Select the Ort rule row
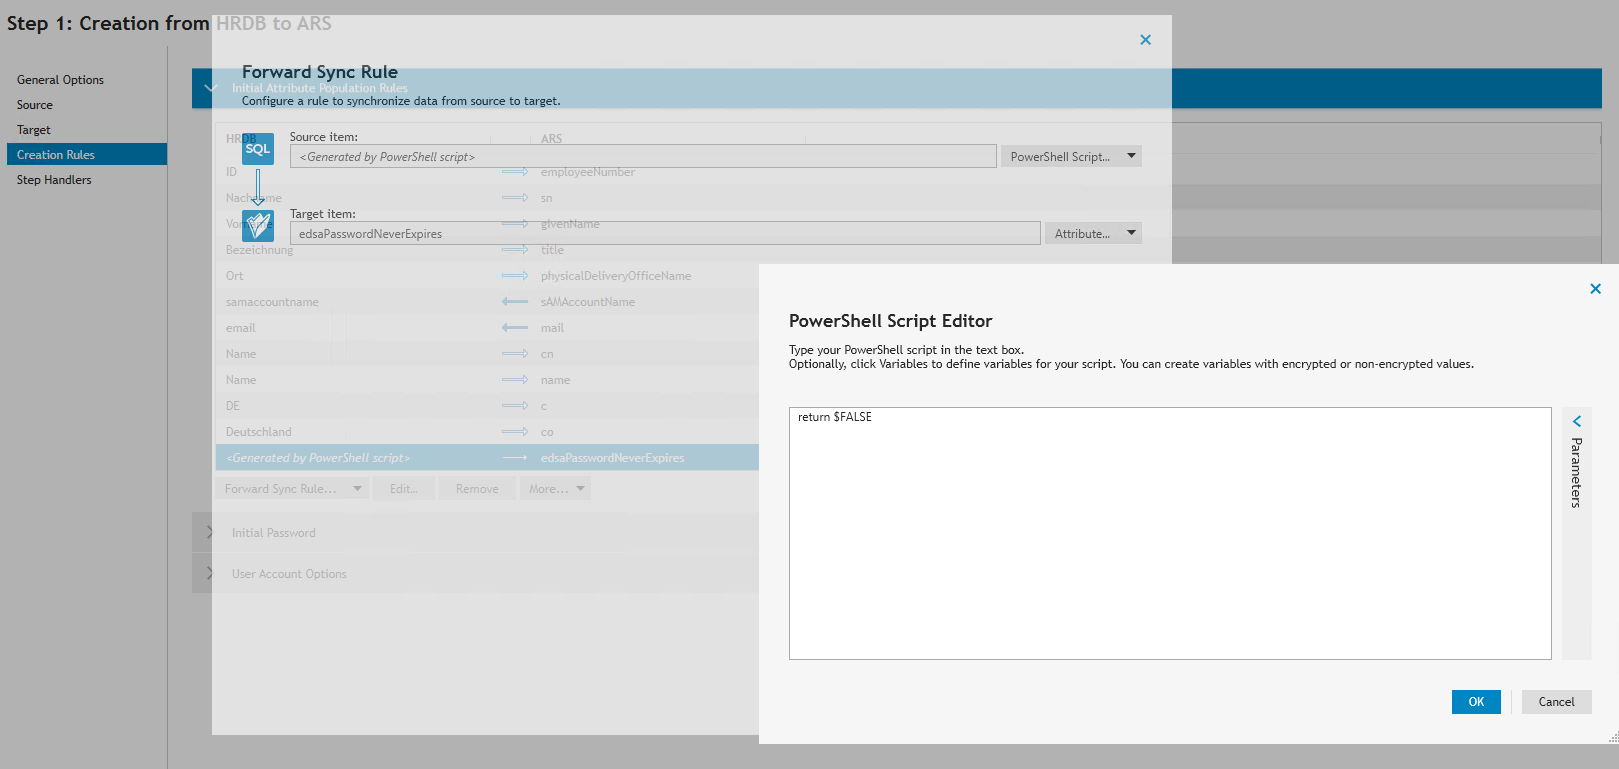 click(487, 276)
